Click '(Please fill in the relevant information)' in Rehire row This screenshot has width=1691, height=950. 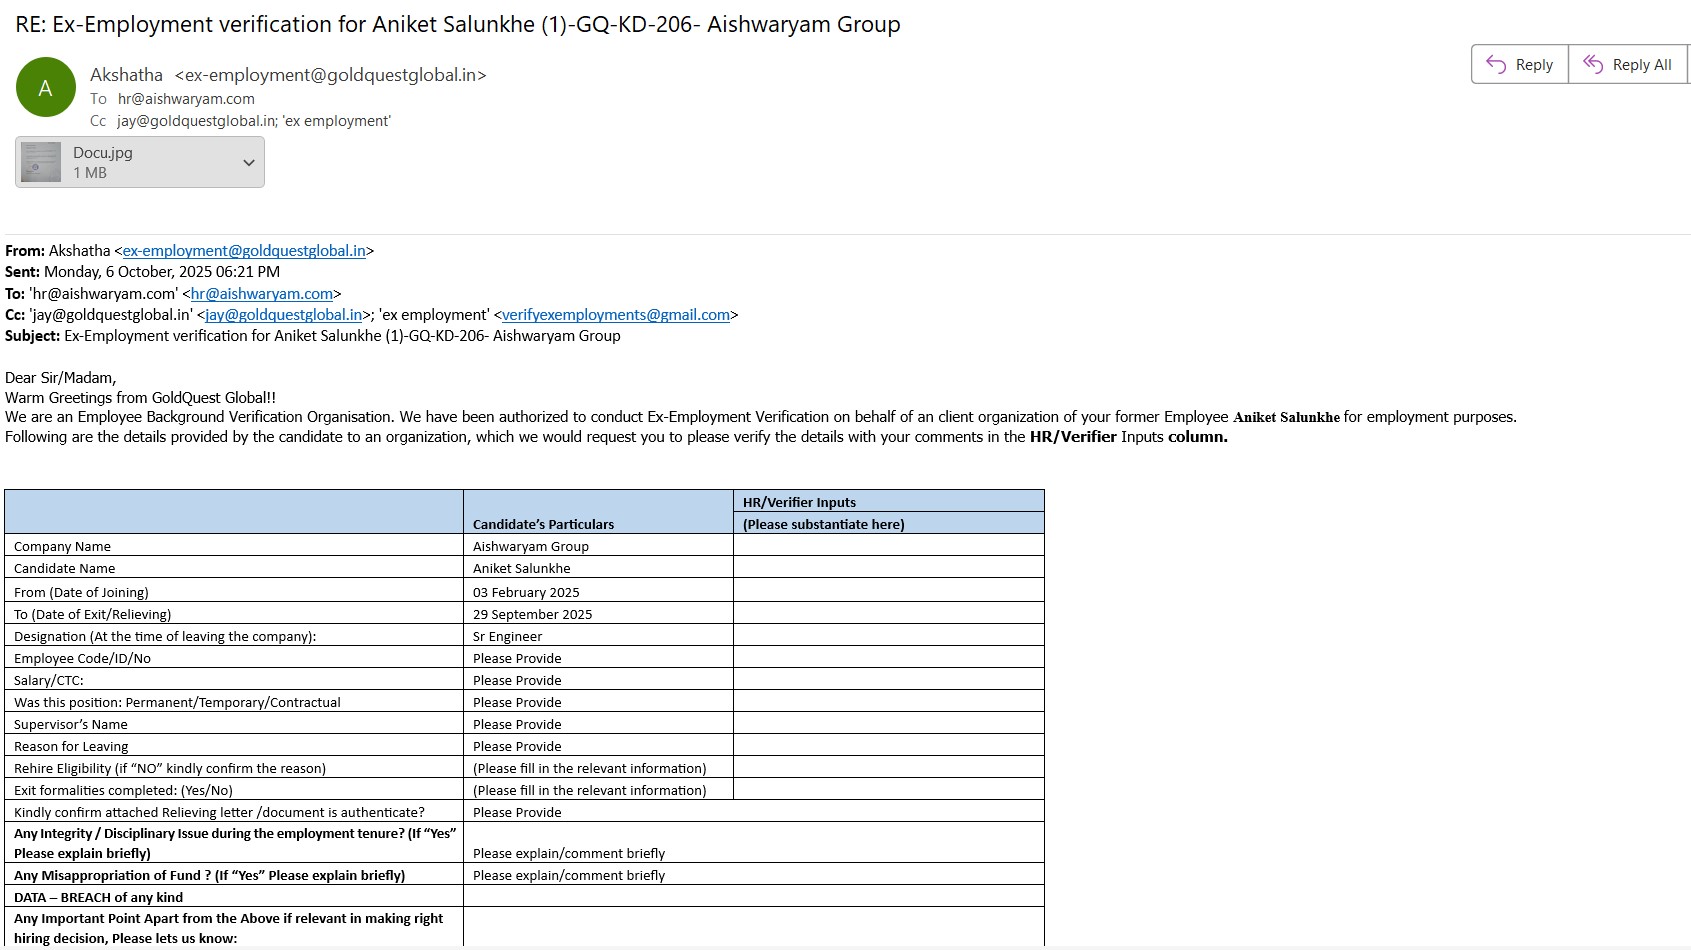coord(590,769)
